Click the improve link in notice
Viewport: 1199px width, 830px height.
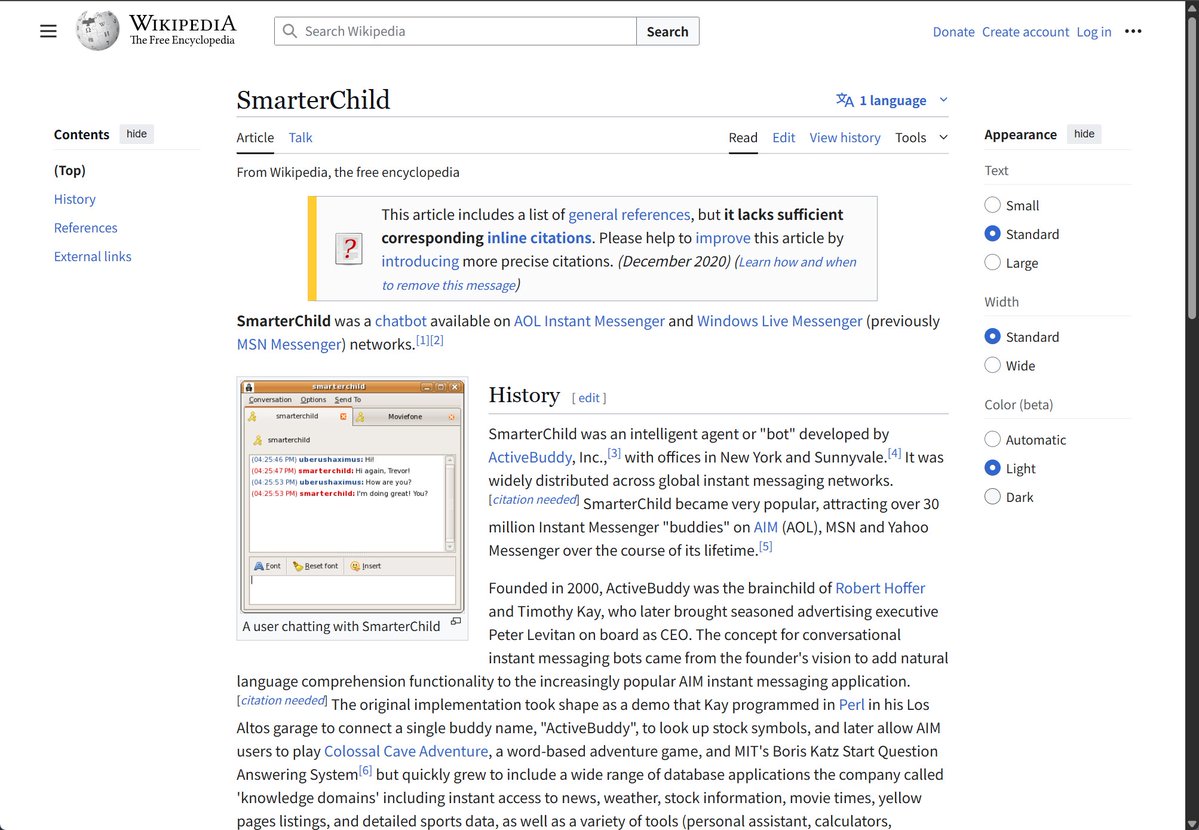pos(723,238)
